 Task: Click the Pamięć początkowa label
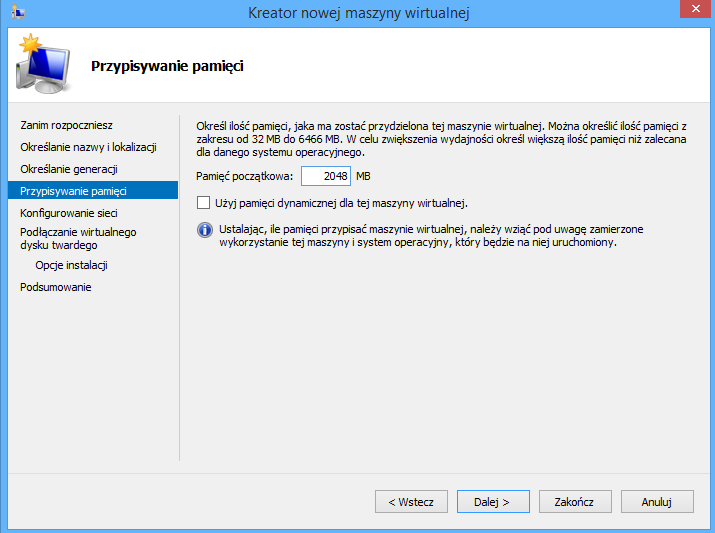244,176
